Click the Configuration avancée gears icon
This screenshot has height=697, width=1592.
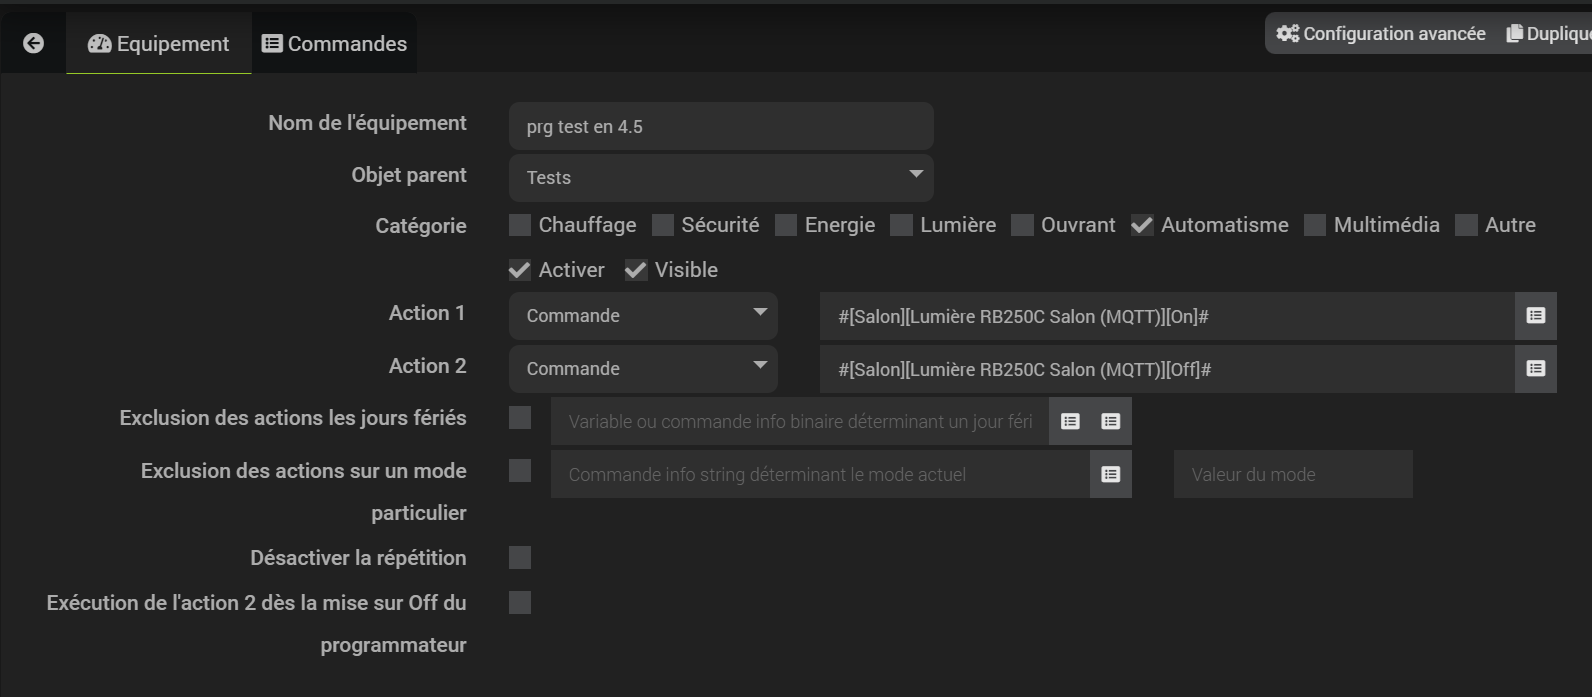[x=1287, y=34]
